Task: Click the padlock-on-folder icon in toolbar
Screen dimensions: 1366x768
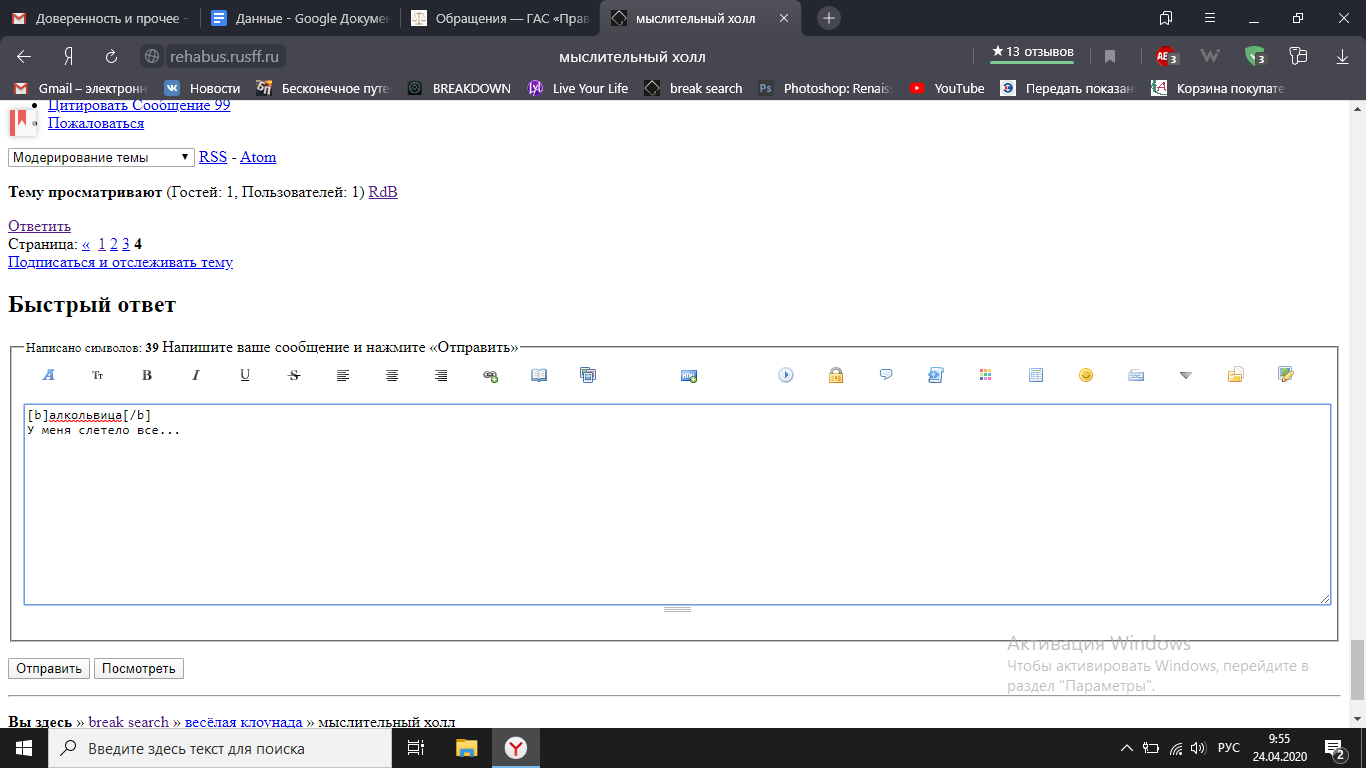Action: point(1236,375)
